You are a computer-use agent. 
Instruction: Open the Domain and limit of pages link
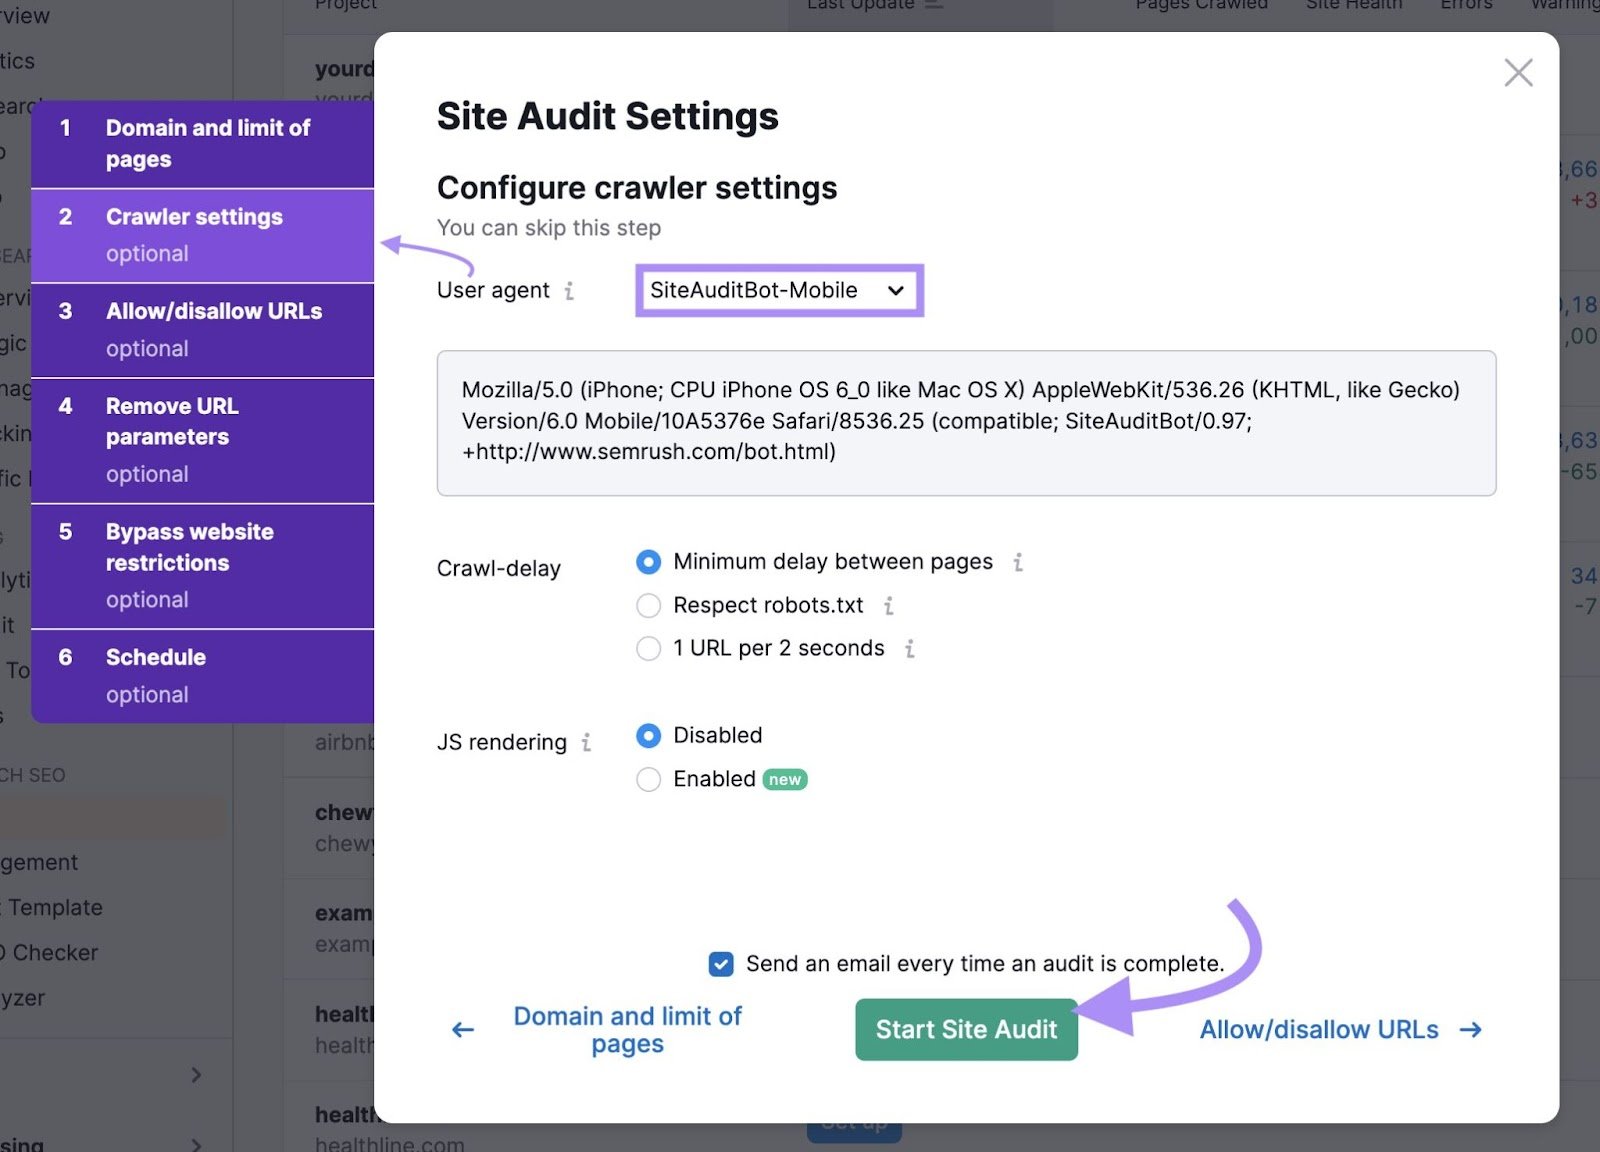click(627, 1029)
